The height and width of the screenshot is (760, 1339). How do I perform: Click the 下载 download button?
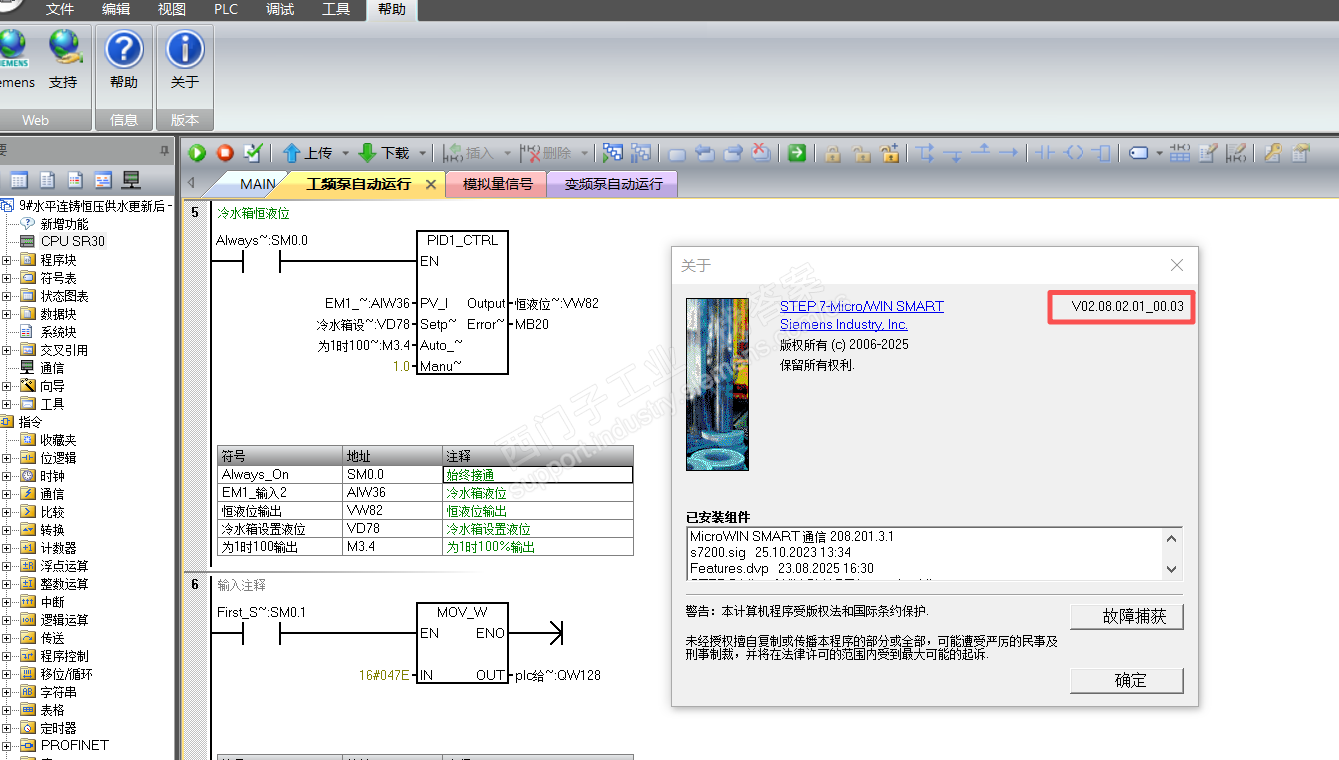(x=384, y=153)
